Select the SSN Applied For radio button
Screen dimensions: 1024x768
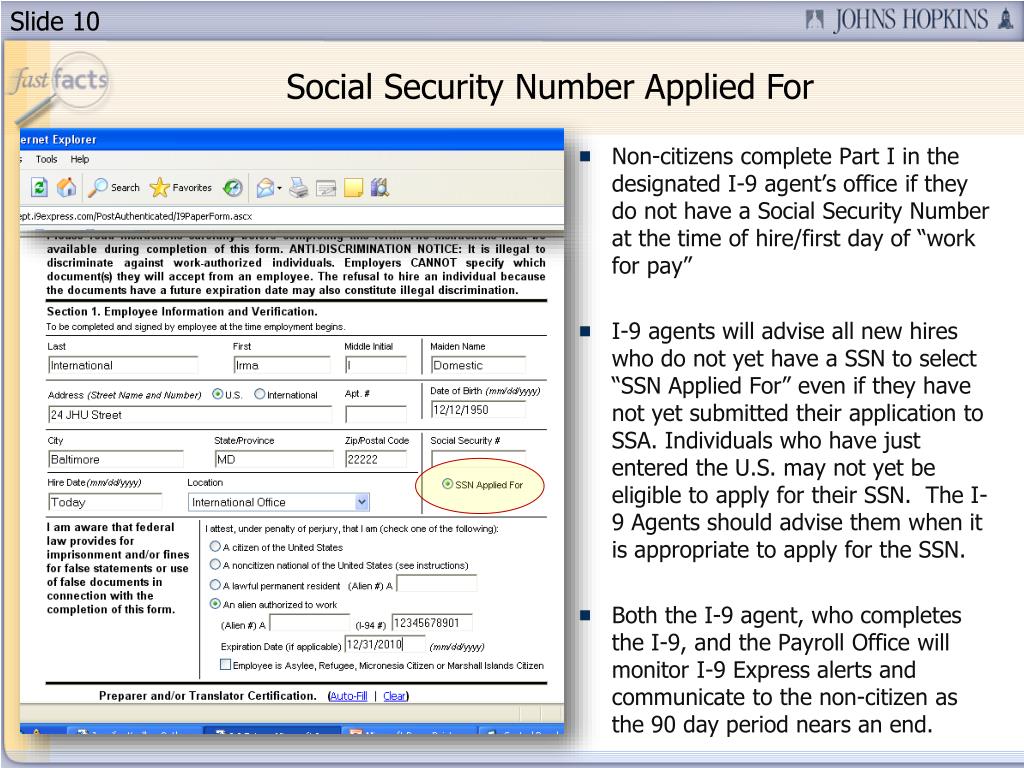[x=447, y=484]
